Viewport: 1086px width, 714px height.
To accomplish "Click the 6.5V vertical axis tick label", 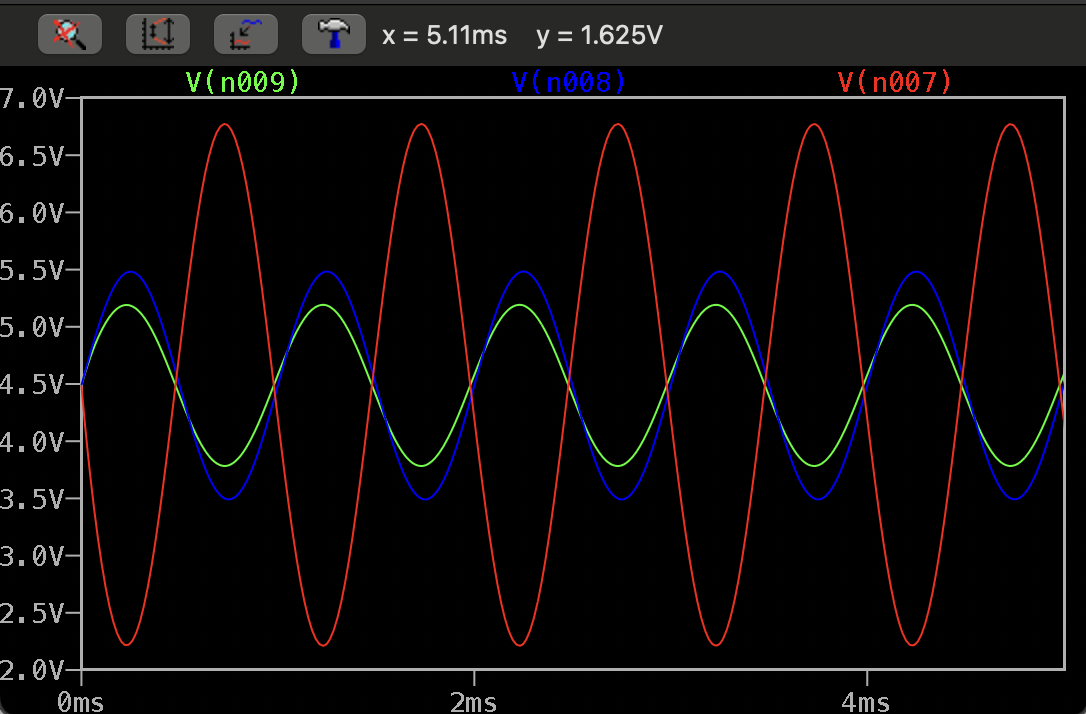I will pyautogui.click(x=32, y=156).
